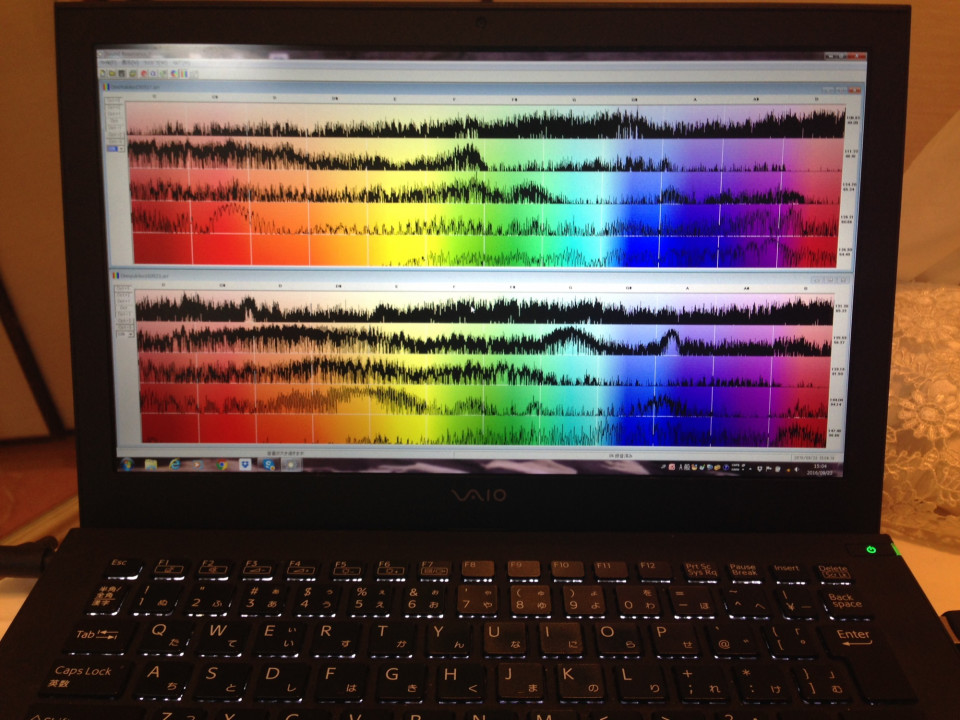Open Internet Explorer from the taskbar
The height and width of the screenshot is (720, 960).
175,465
